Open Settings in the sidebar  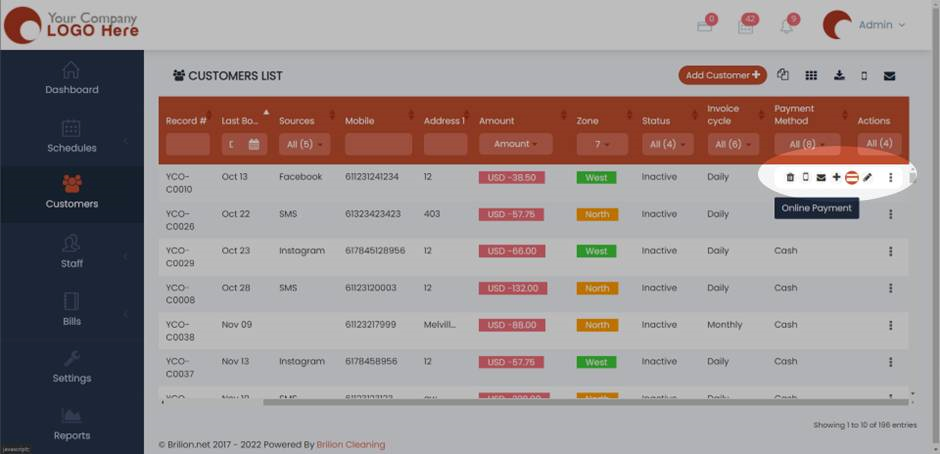72,366
